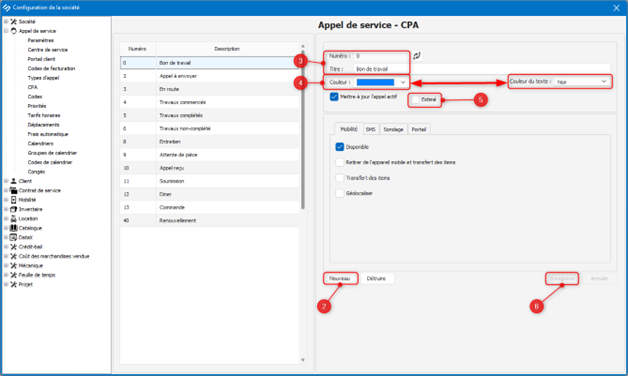This screenshot has height=376, width=628.
Task: Expand the Société tree node
Action: tap(6, 22)
